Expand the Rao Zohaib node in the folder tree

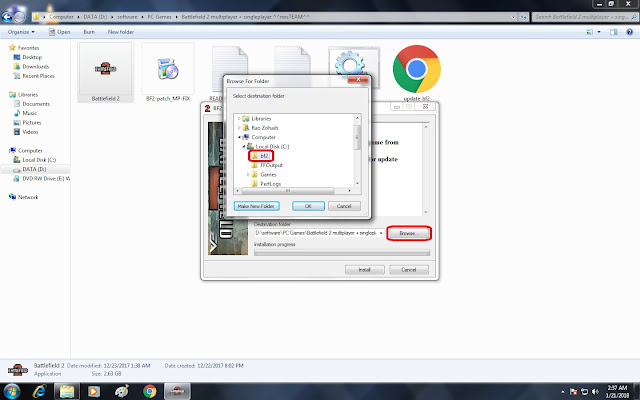click(x=239, y=128)
